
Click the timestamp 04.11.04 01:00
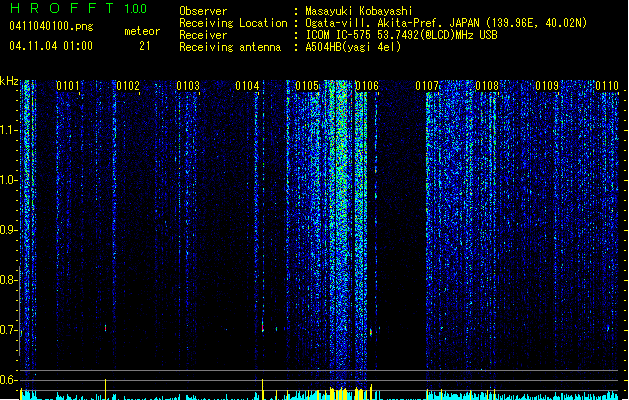[x=51, y=46]
